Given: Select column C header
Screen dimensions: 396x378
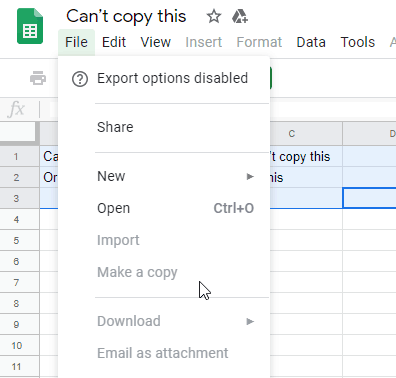Looking at the screenshot, I should (306, 134).
